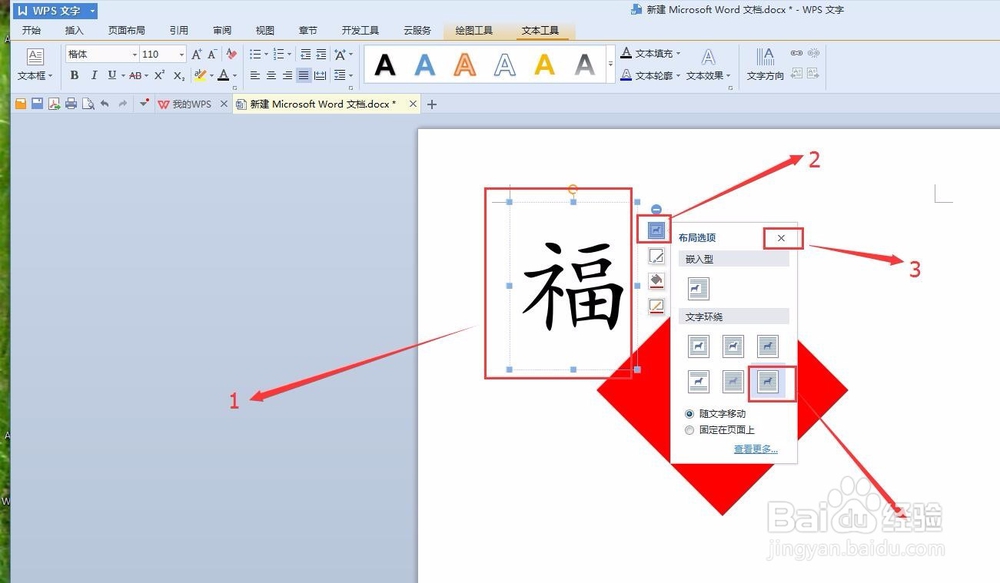This screenshot has width=1000, height=583.
Task: Toggle italic formatting
Action: 93,75
